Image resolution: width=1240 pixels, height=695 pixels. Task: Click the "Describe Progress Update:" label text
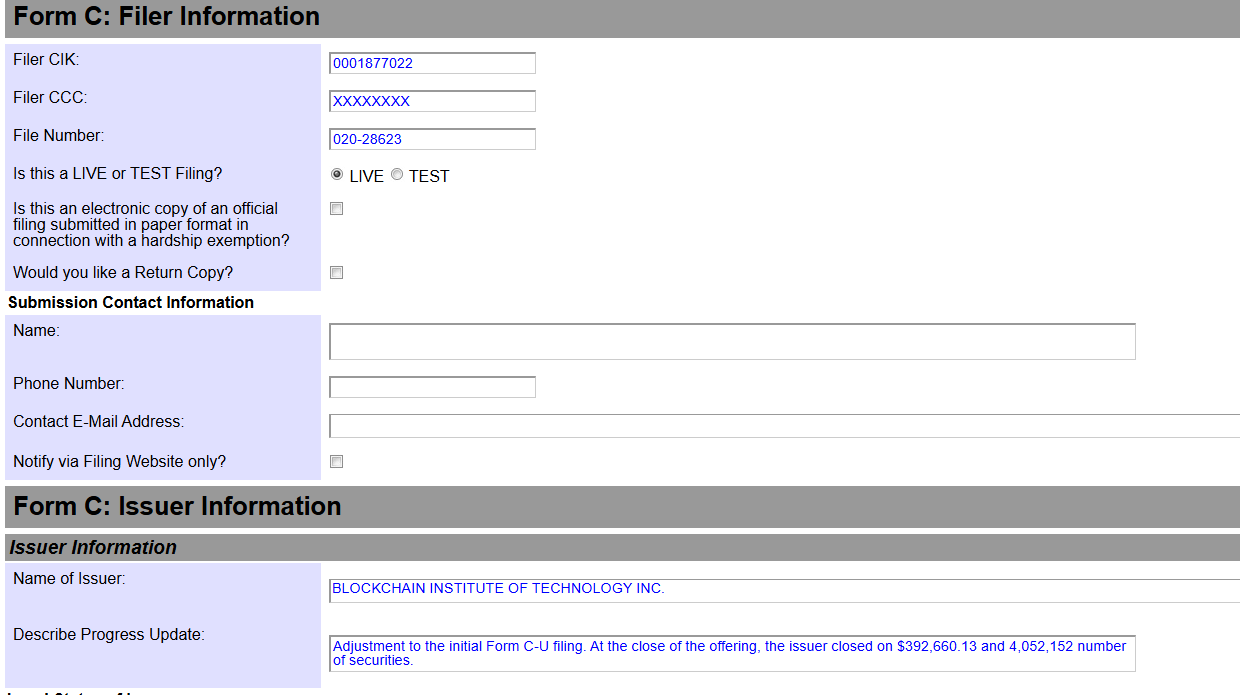pyautogui.click(x=109, y=634)
